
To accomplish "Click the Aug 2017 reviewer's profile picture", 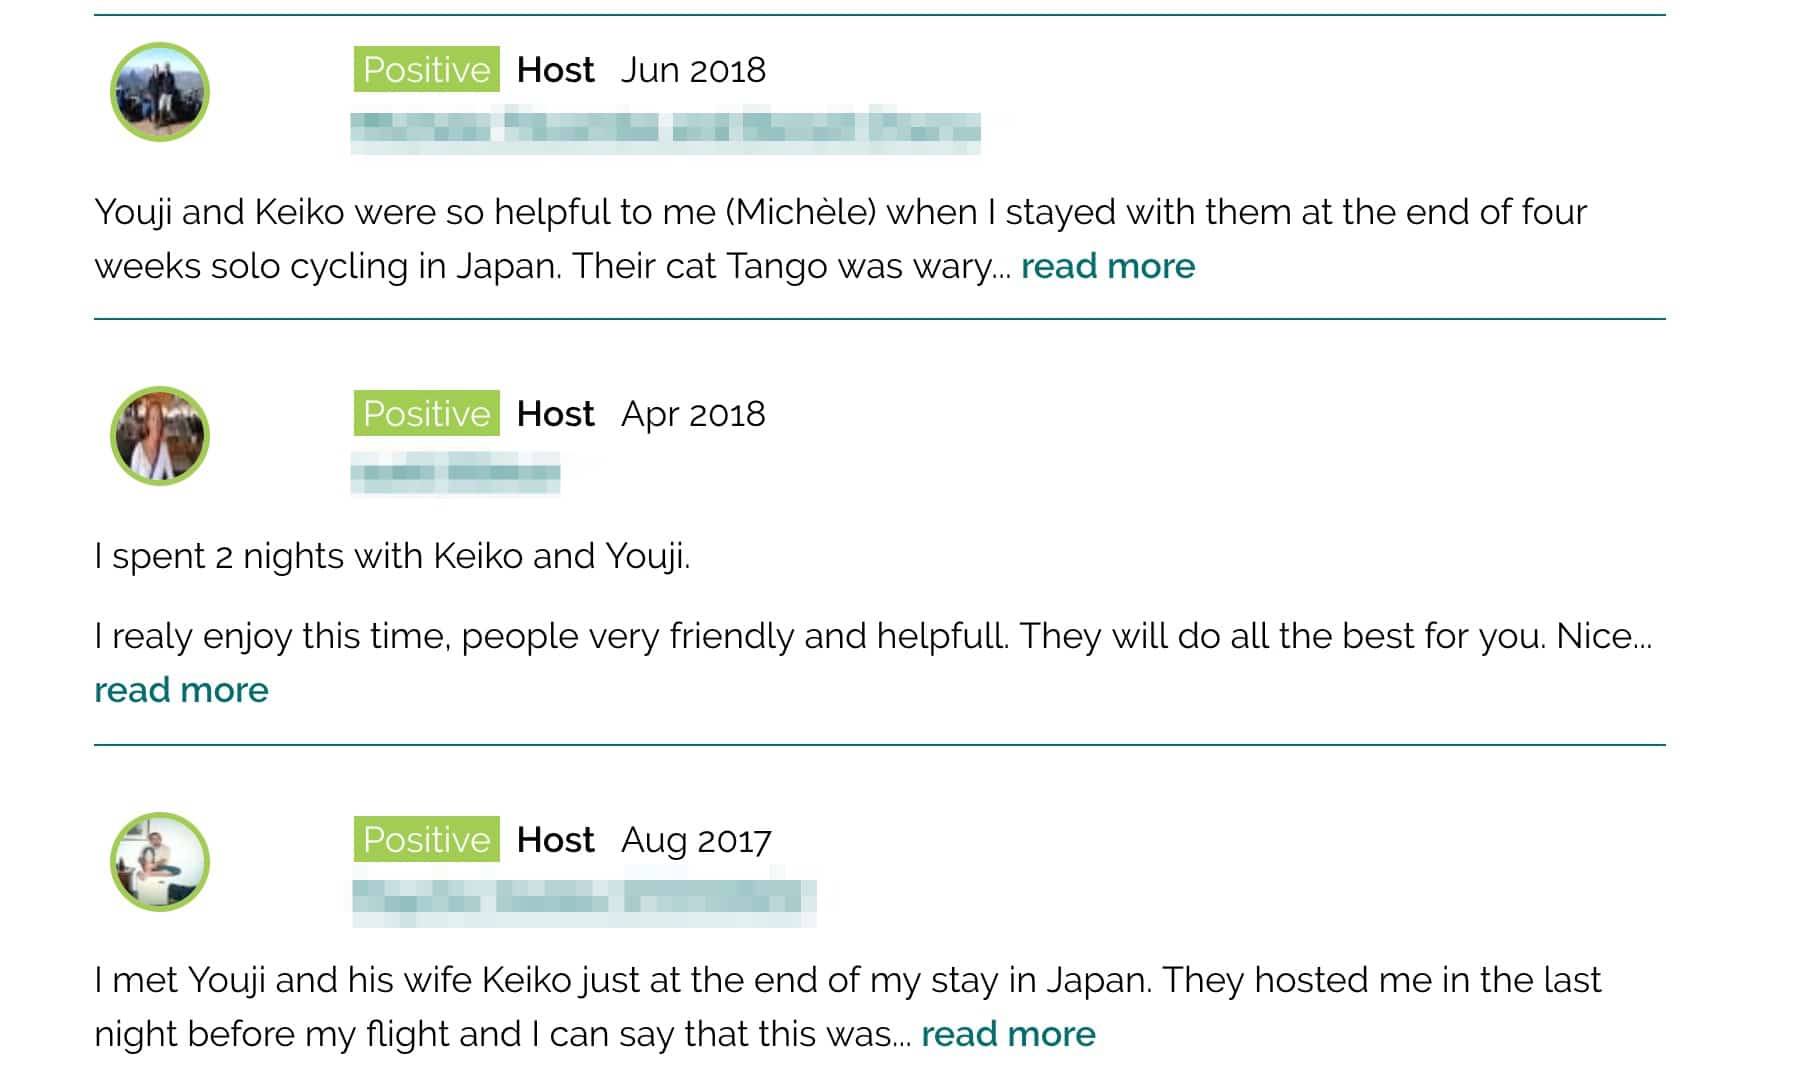I will (159, 862).
